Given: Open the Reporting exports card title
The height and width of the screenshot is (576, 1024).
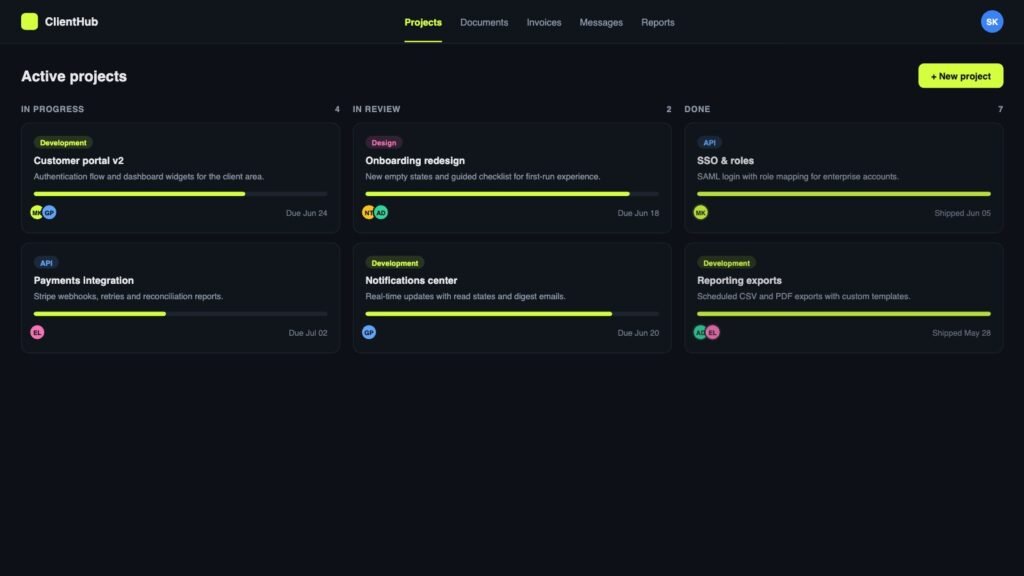Looking at the screenshot, I should point(739,280).
